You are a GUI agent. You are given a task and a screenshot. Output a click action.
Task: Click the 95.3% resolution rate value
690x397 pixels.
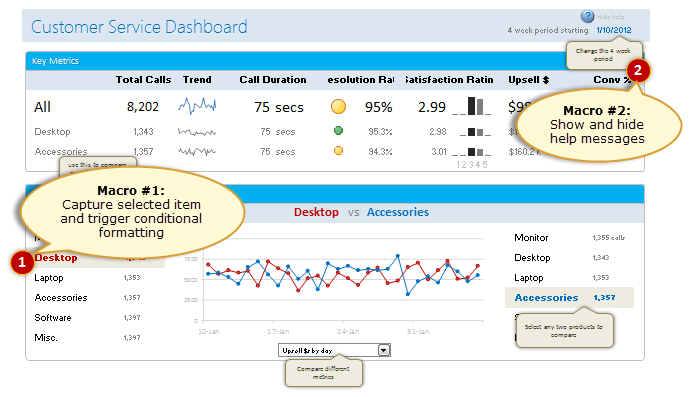(380, 132)
